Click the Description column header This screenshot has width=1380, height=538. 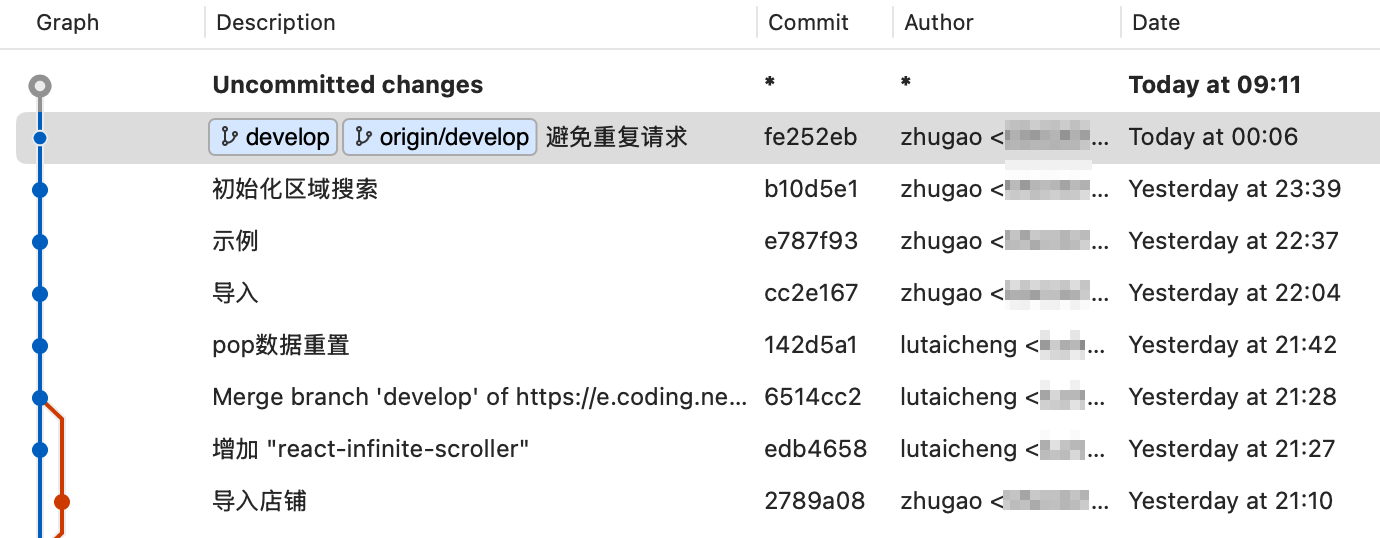(x=276, y=22)
